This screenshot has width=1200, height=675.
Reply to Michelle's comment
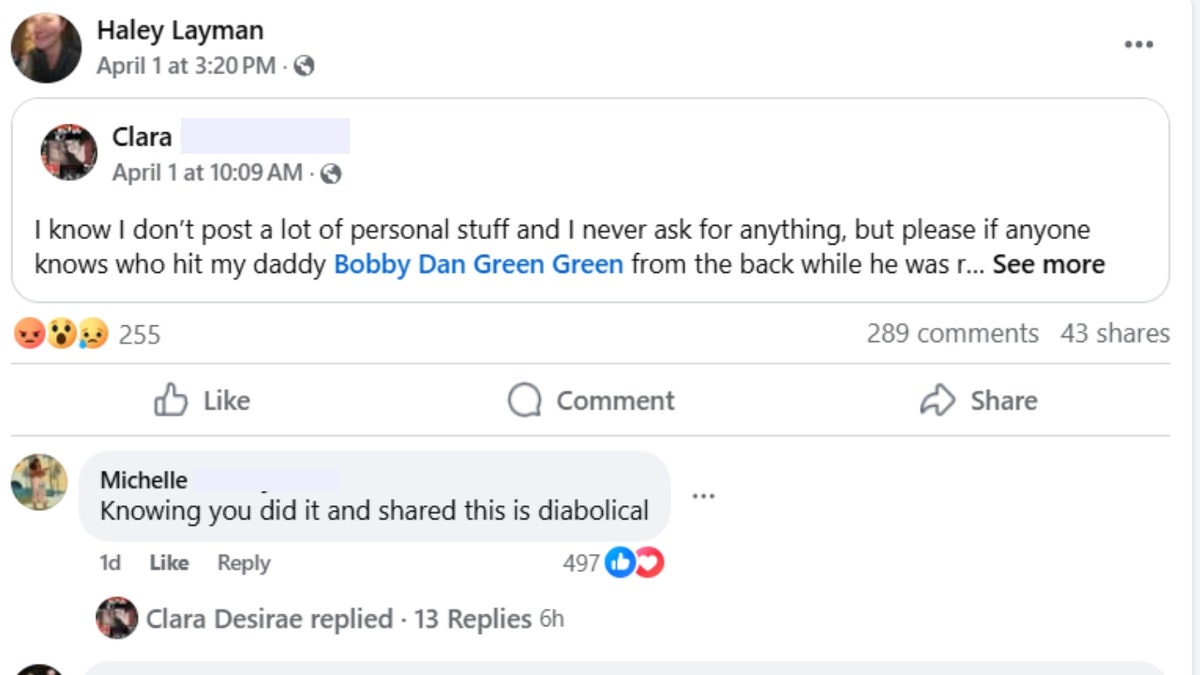[244, 563]
